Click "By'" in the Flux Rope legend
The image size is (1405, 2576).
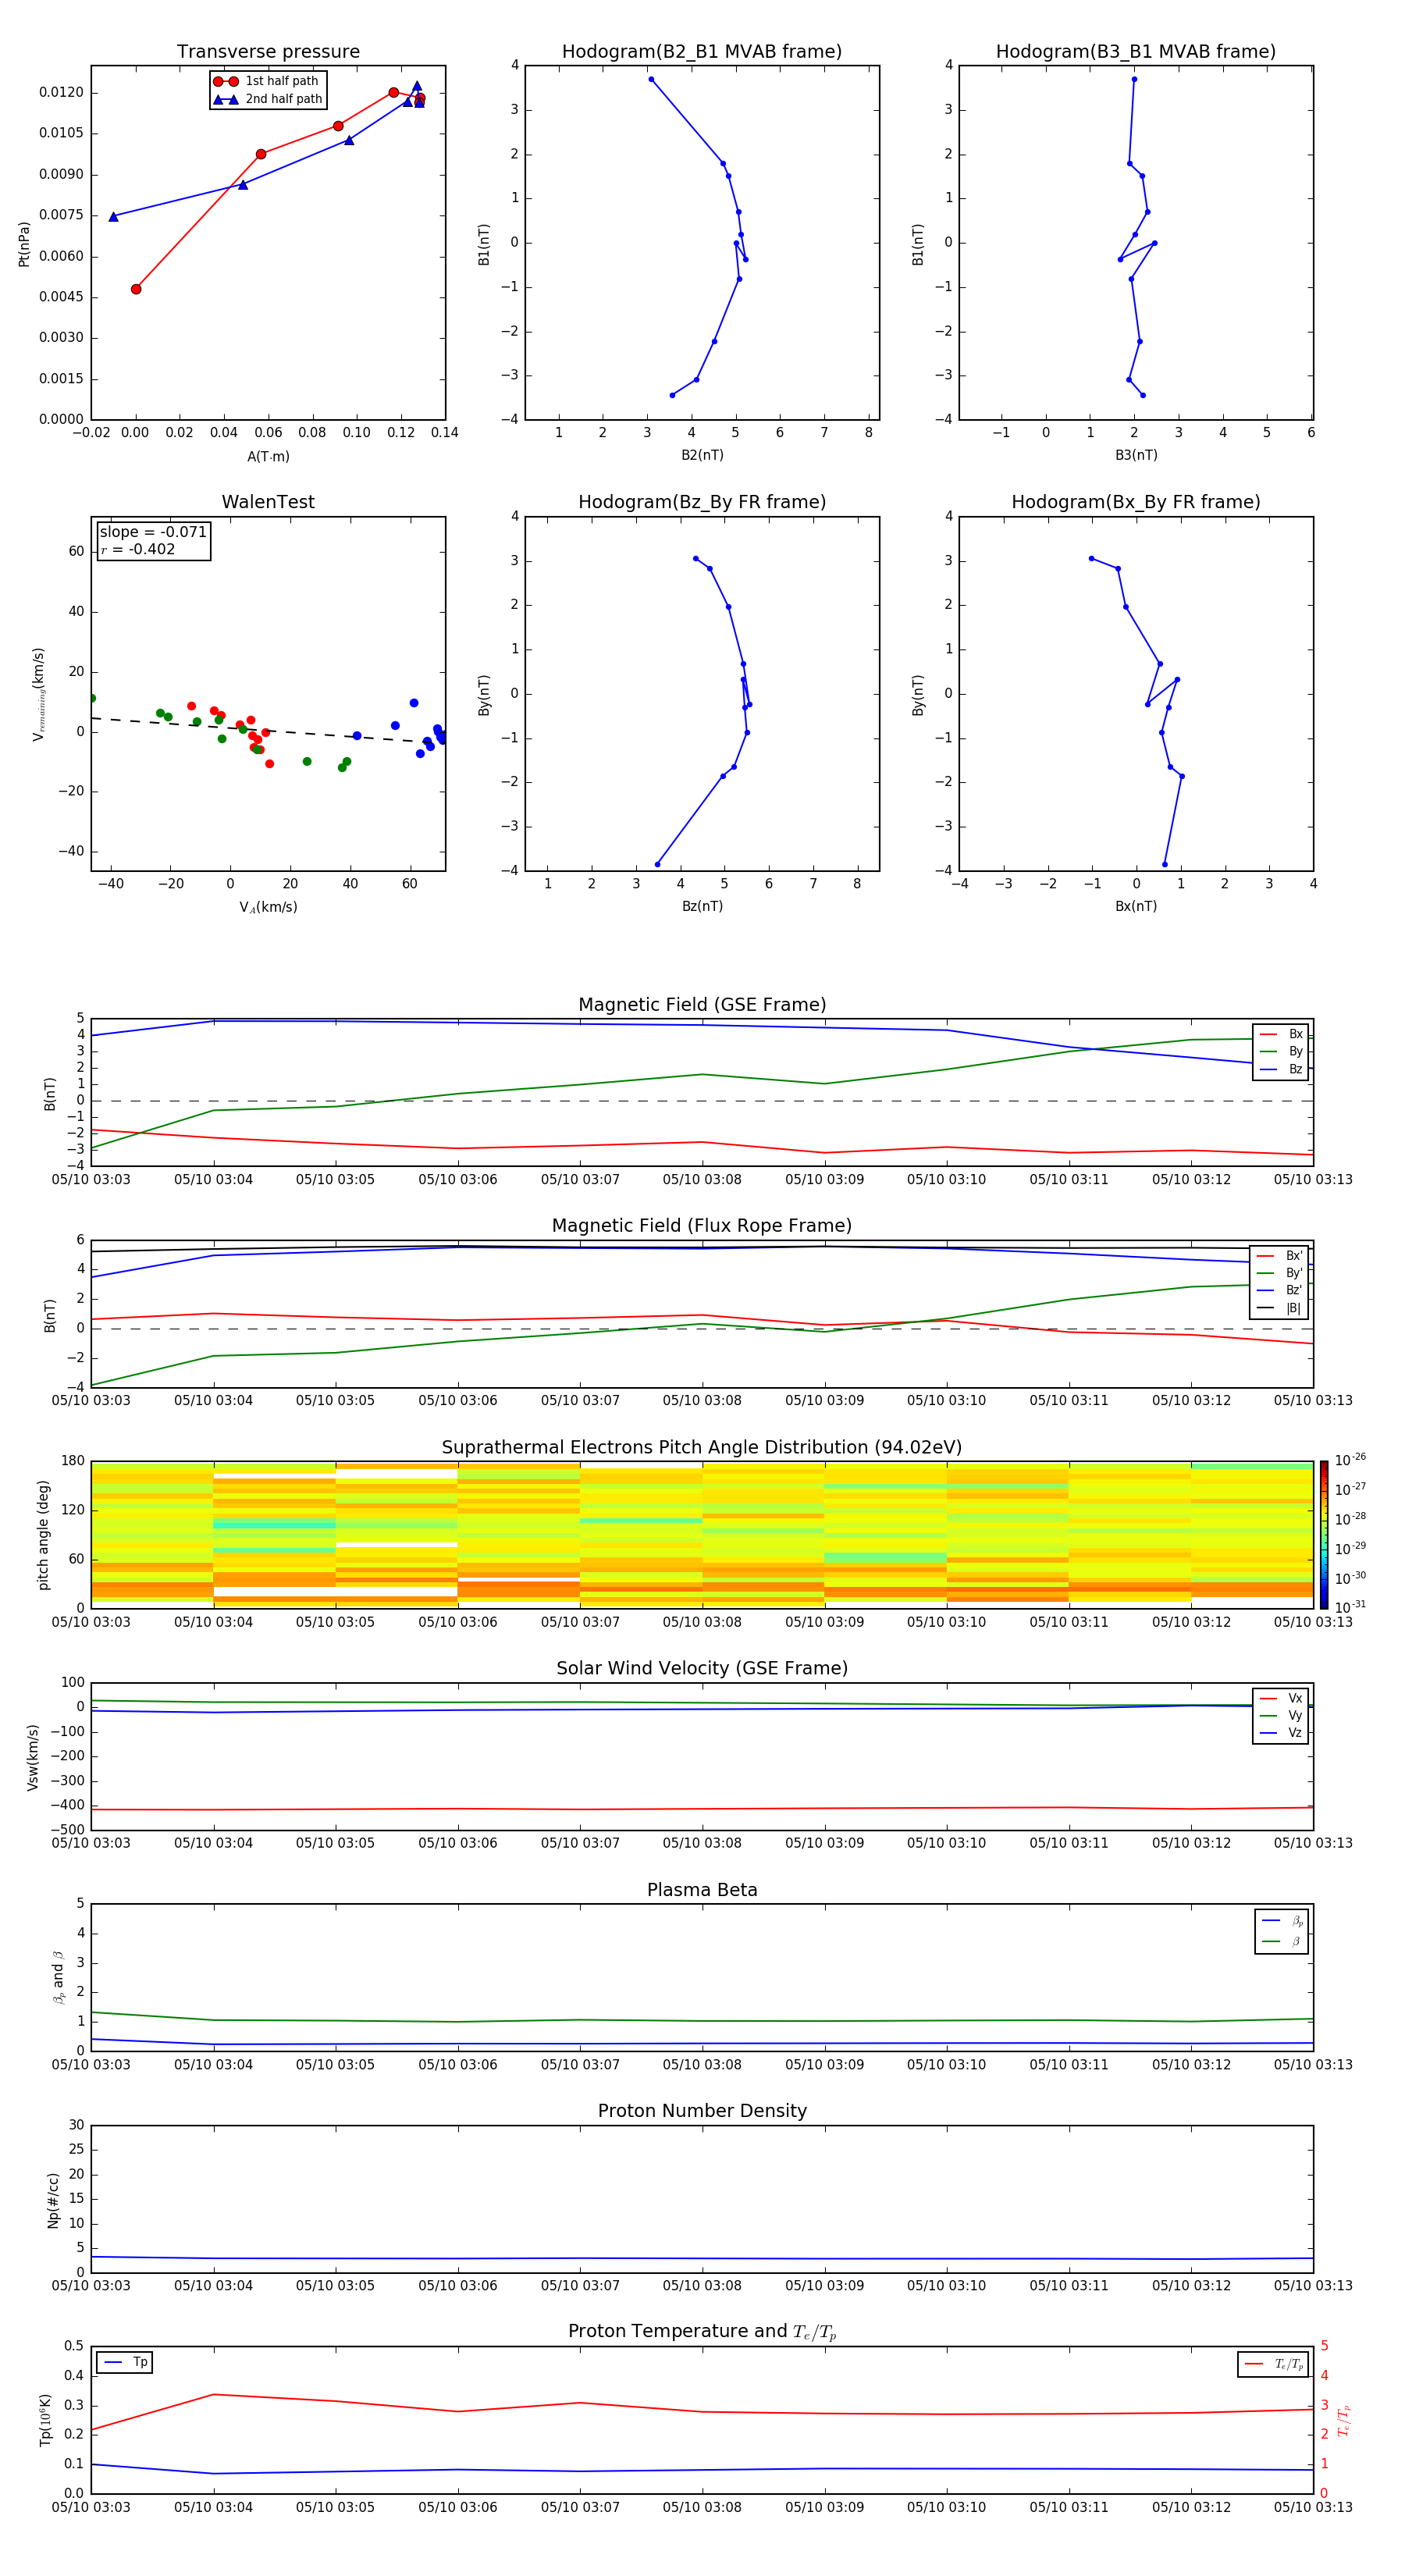pos(1294,1273)
